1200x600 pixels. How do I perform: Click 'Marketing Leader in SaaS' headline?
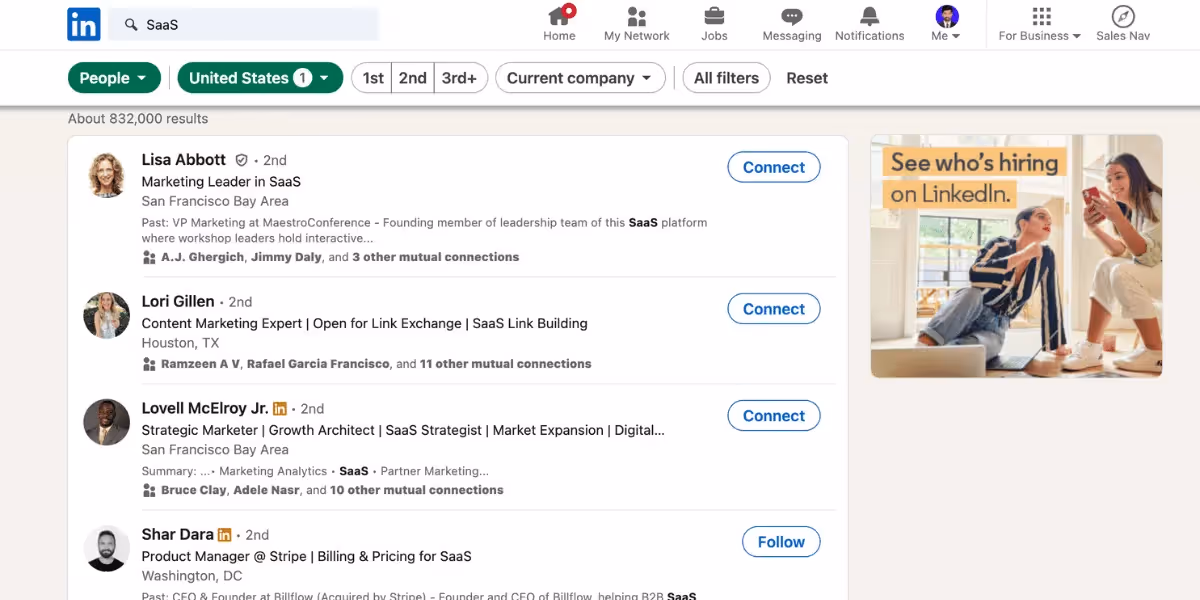221,182
